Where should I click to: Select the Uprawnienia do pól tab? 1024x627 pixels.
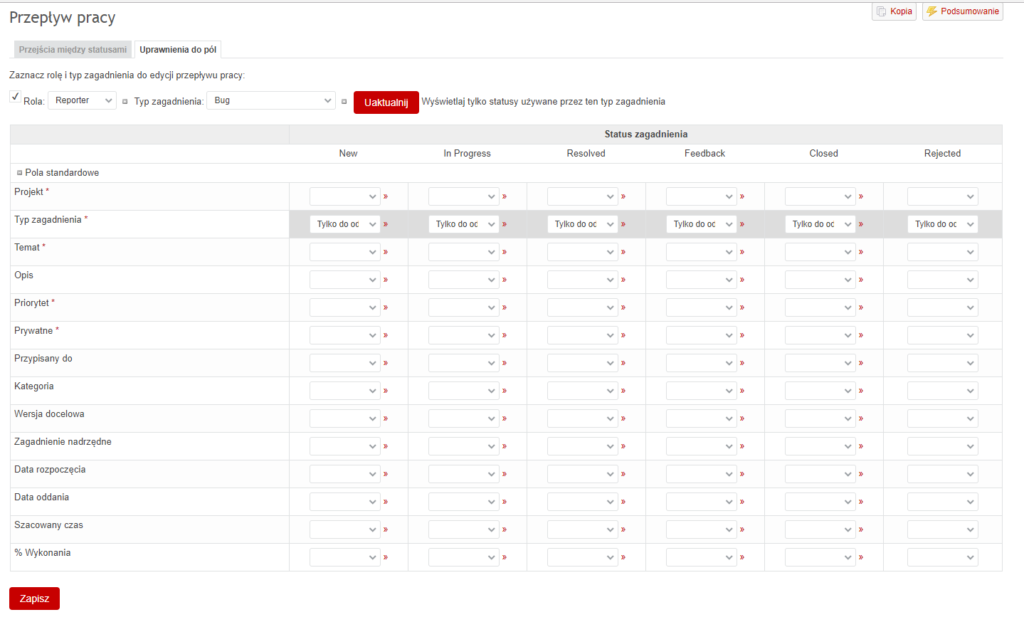178,50
